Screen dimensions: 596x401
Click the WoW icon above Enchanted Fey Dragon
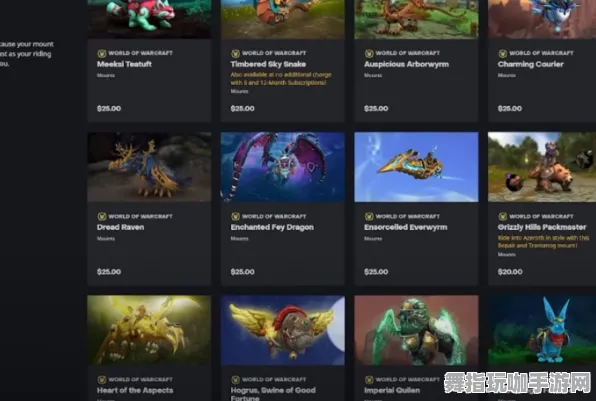pyautogui.click(x=235, y=216)
